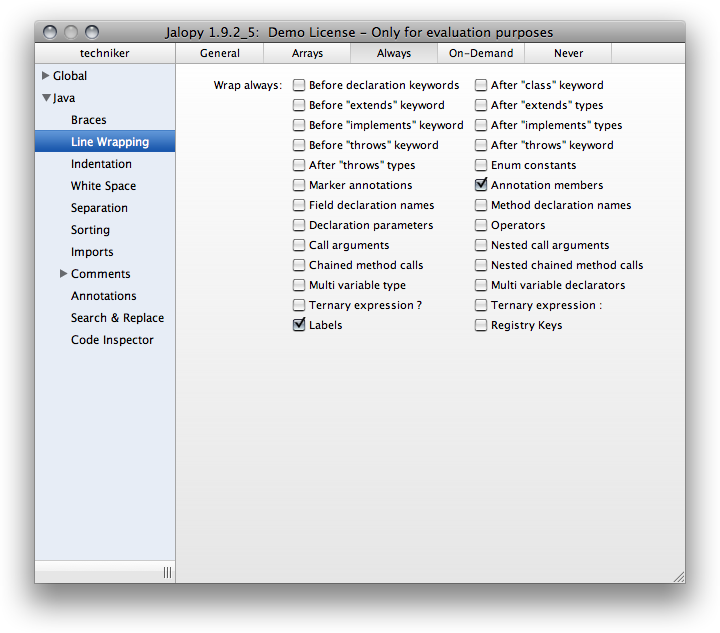This screenshot has width=720, height=633.
Task: Enable Before declaration keywords wrapping
Action: coord(299,85)
